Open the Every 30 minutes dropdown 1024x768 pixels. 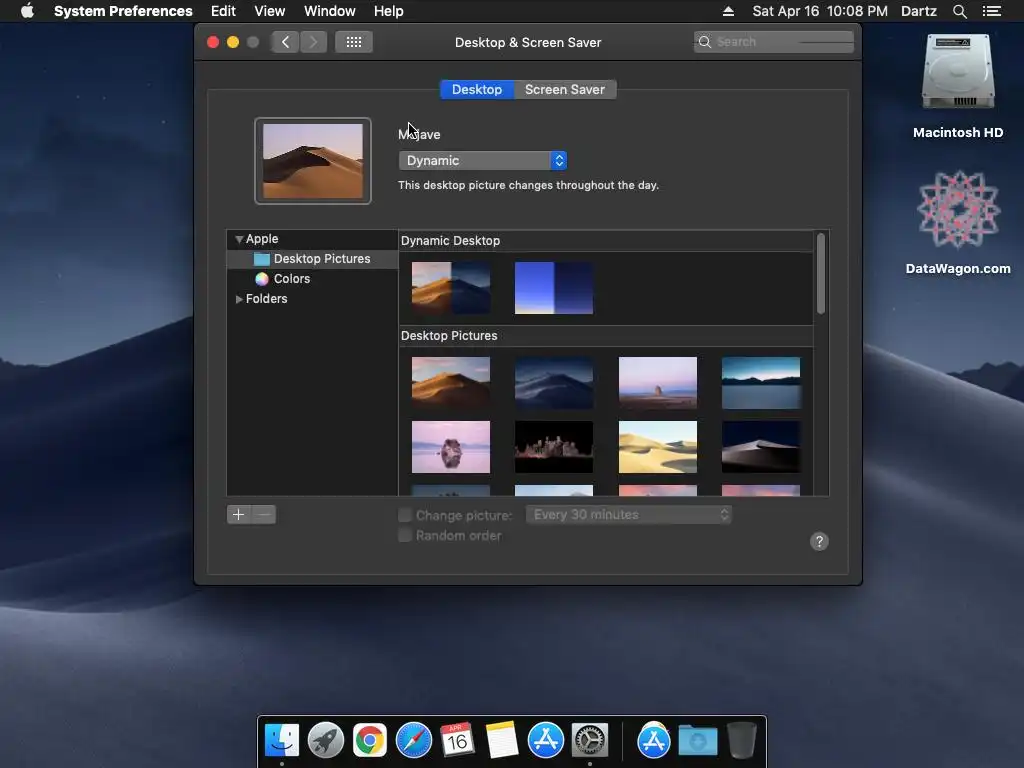point(628,515)
